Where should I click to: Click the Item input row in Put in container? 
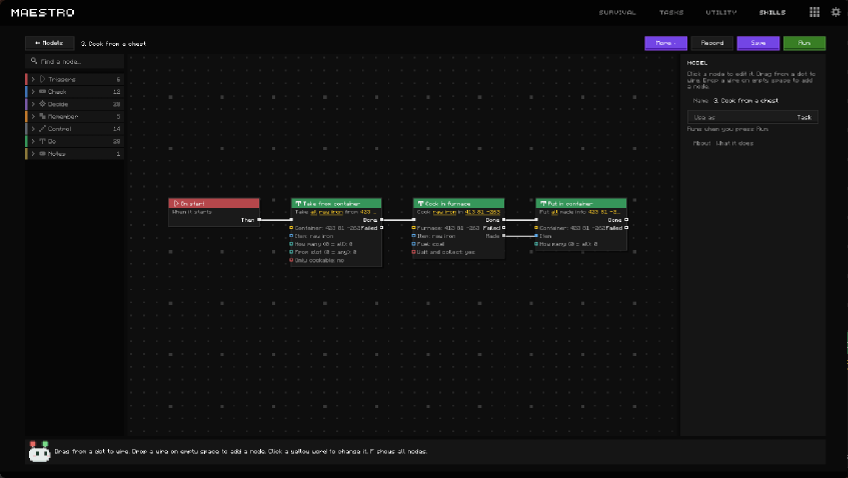pos(545,236)
